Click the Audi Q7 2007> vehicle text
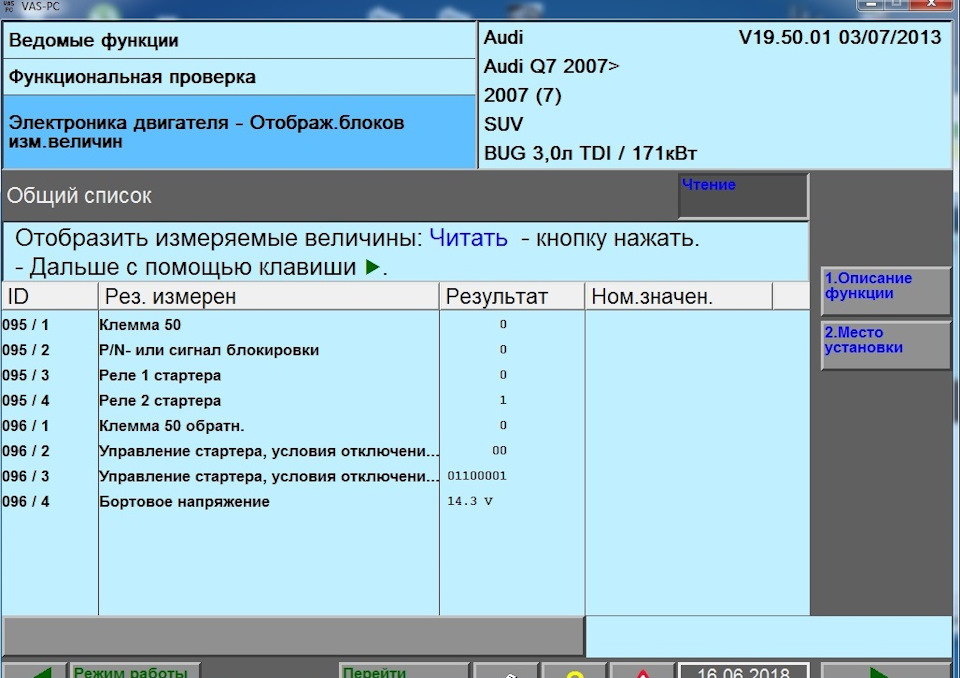Viewport: 960px width, 678px height. (x=552, y=66)
